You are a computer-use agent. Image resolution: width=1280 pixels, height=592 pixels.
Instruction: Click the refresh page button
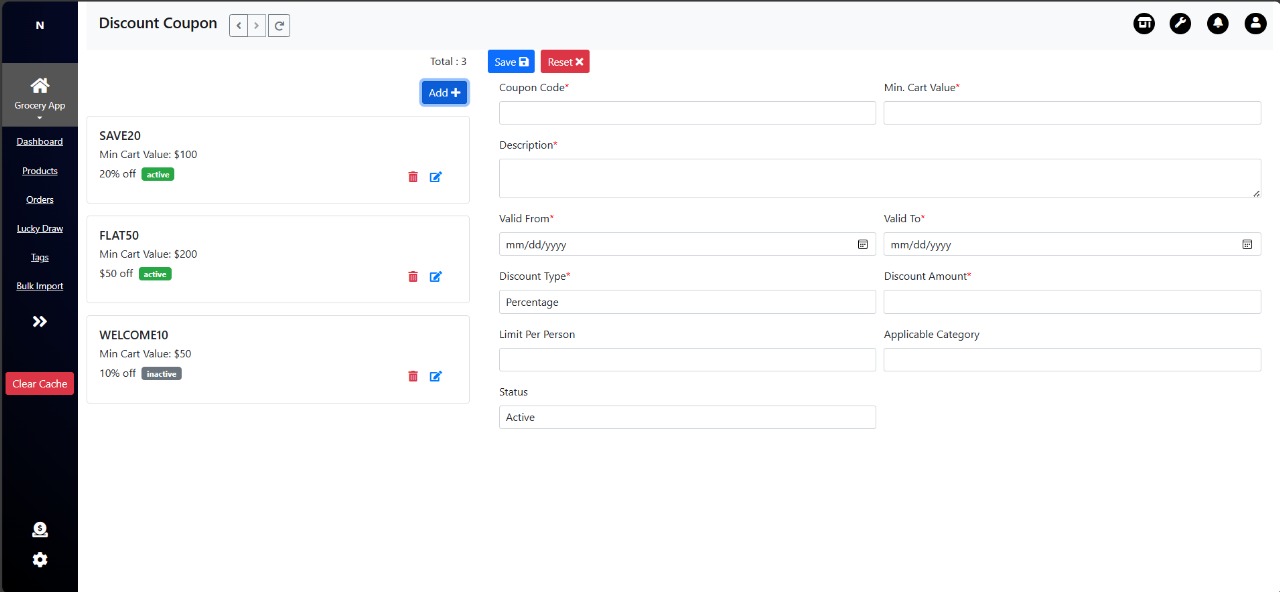pos(280,25)
